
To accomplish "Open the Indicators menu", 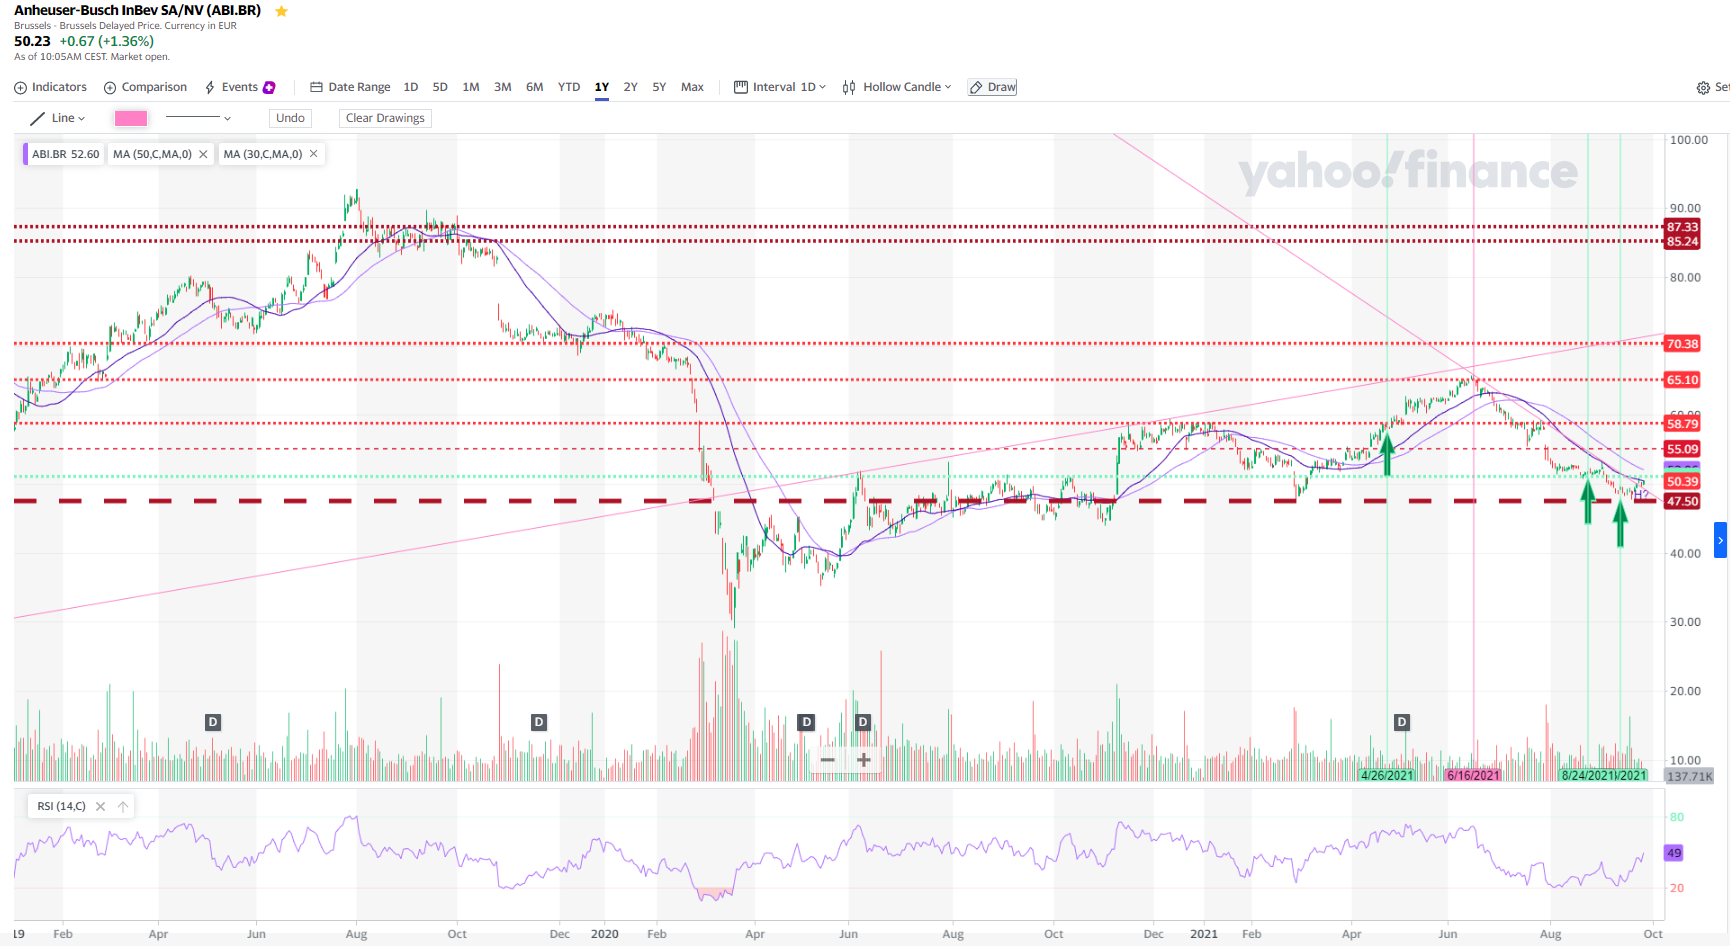I will click(x=51, y=87).
